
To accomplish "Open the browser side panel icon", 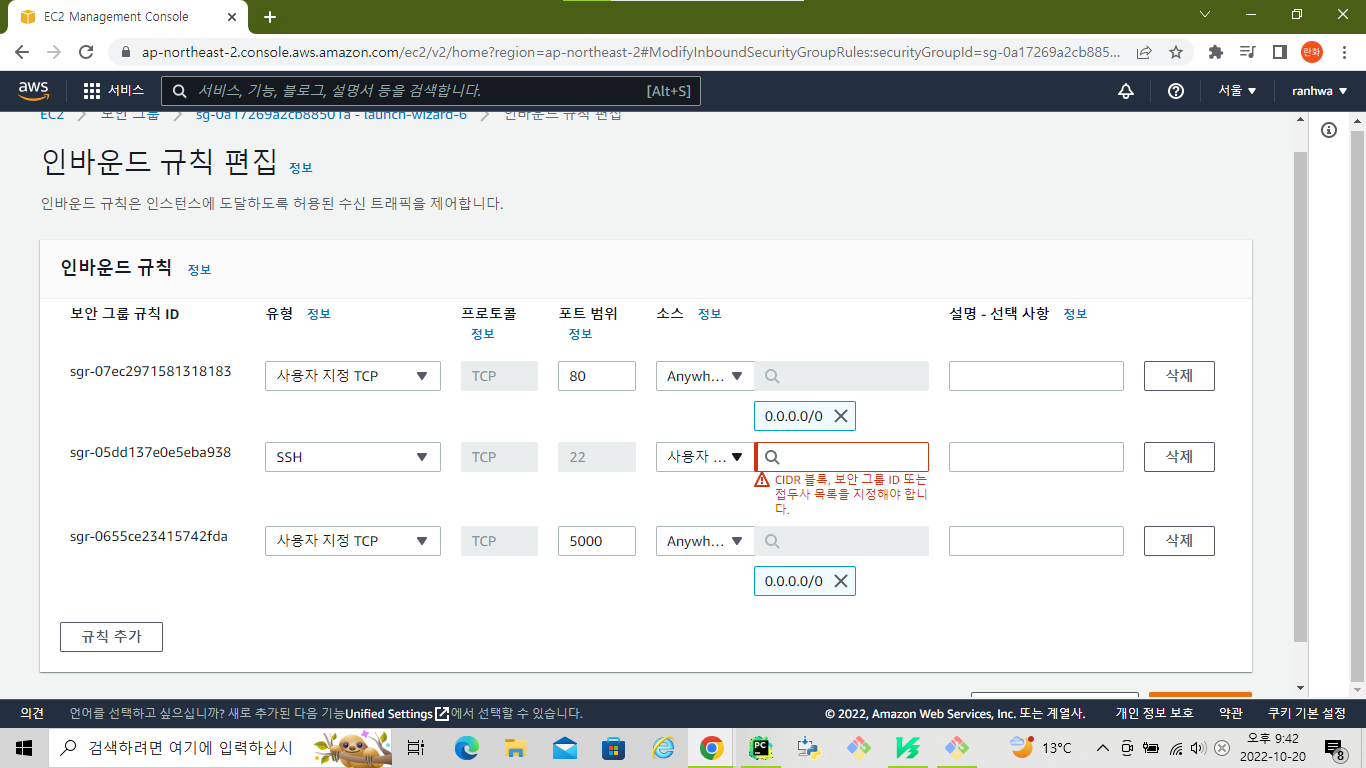I will (x=1279, y=52).
